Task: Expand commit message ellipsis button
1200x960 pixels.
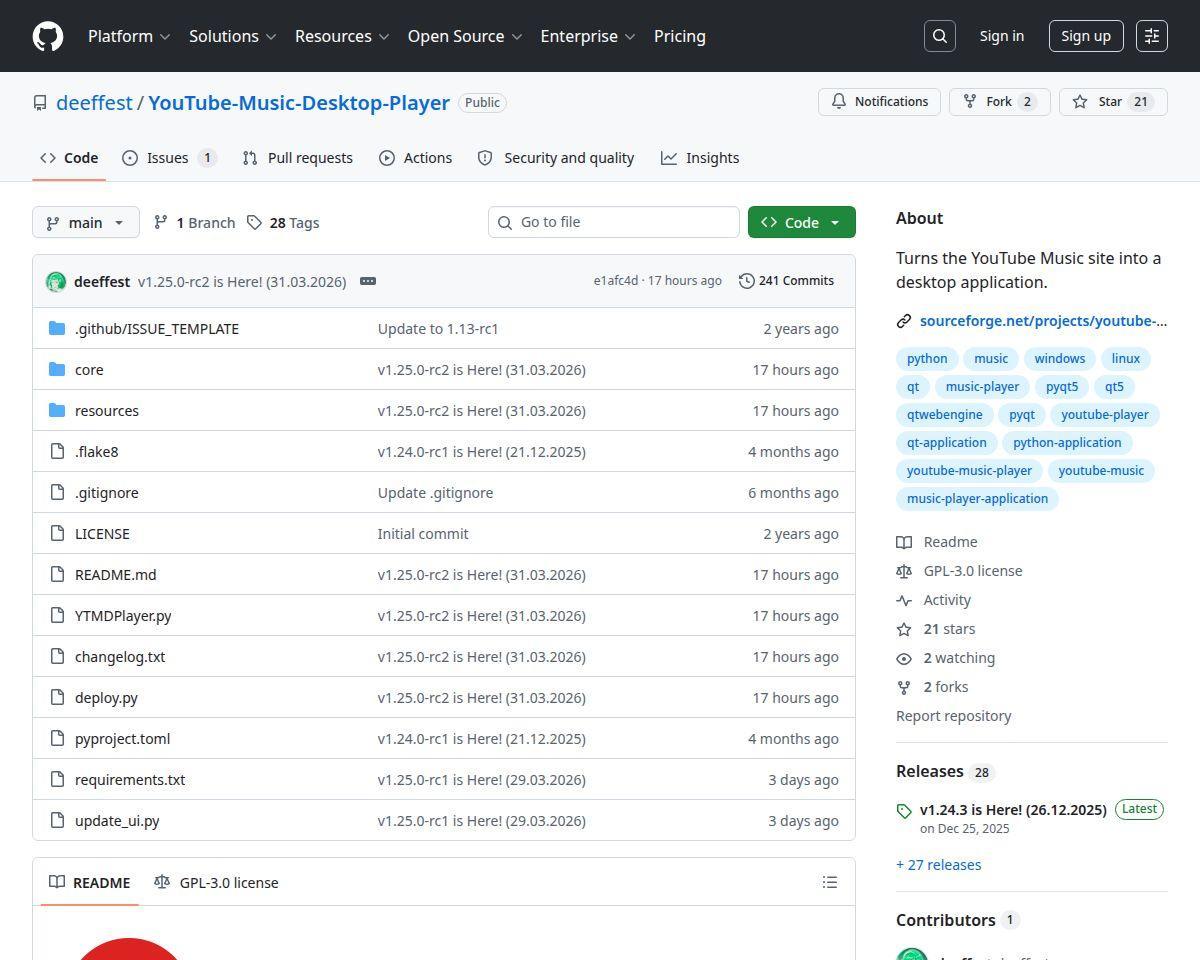Action: click(x=368, y=281)
